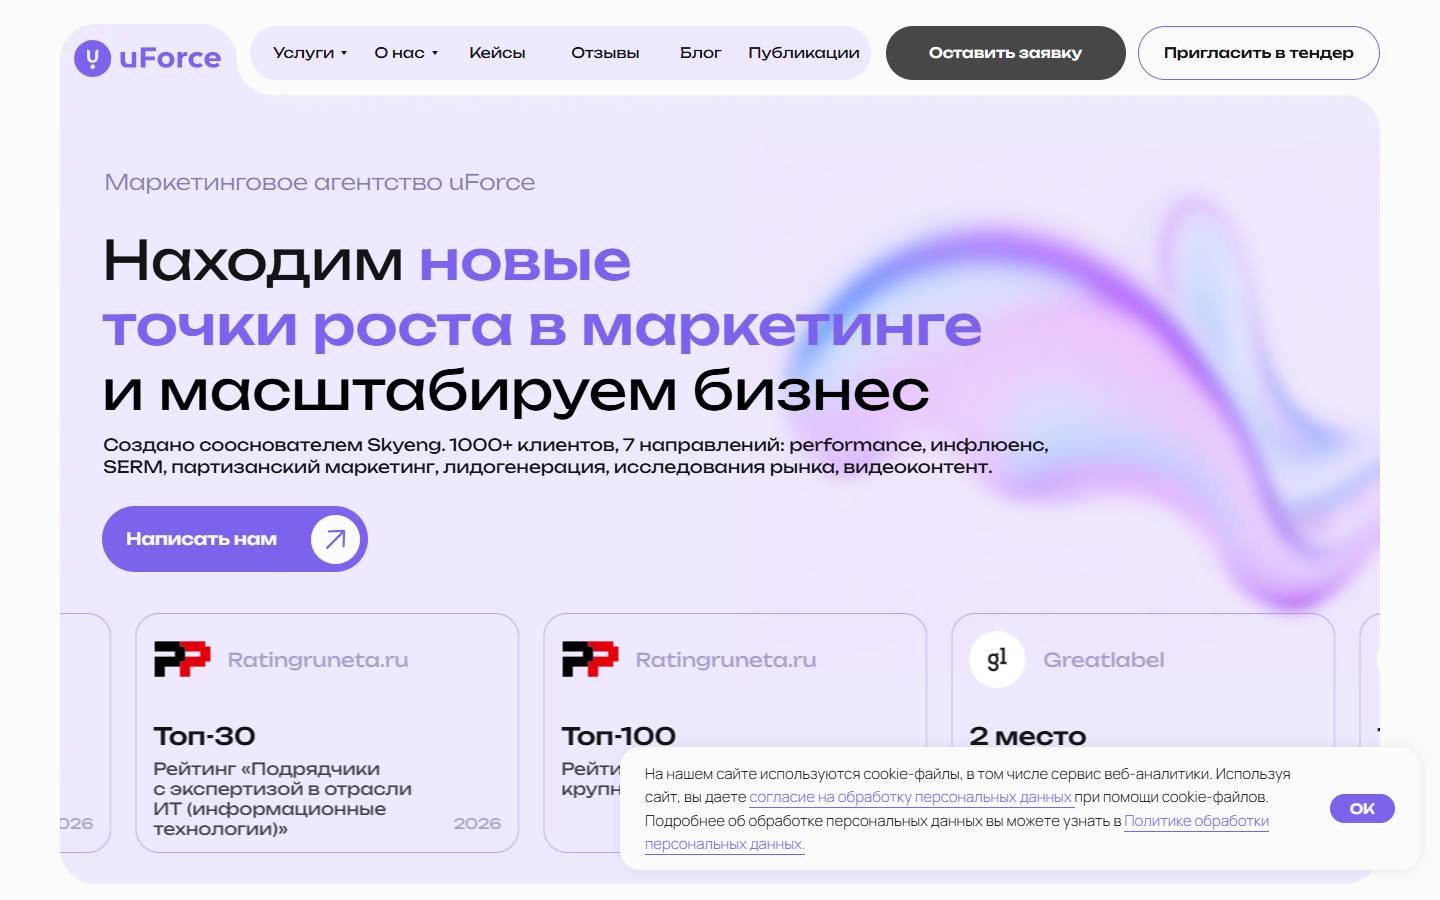
Task: Click the Пригласить в тендер button
Action: 1259,53
